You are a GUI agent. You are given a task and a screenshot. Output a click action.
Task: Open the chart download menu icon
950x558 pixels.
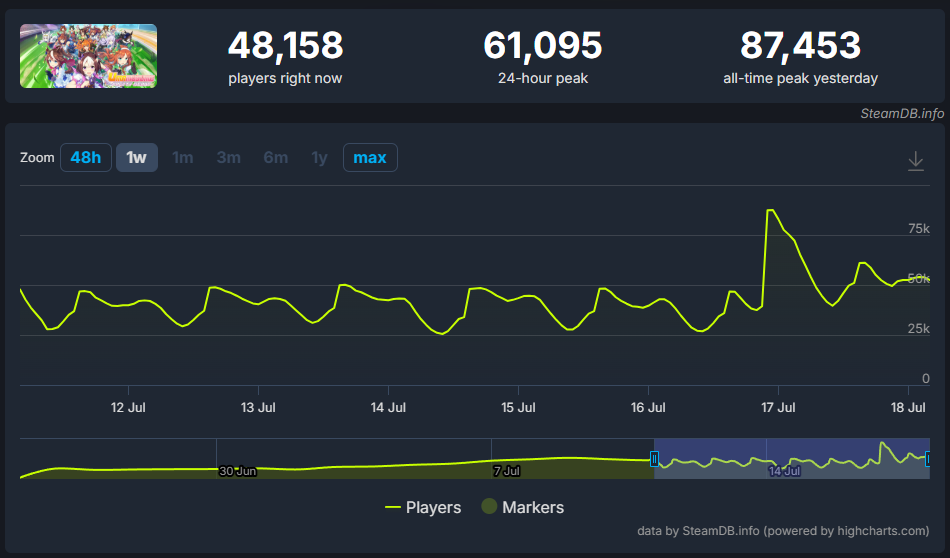point(915,161)
